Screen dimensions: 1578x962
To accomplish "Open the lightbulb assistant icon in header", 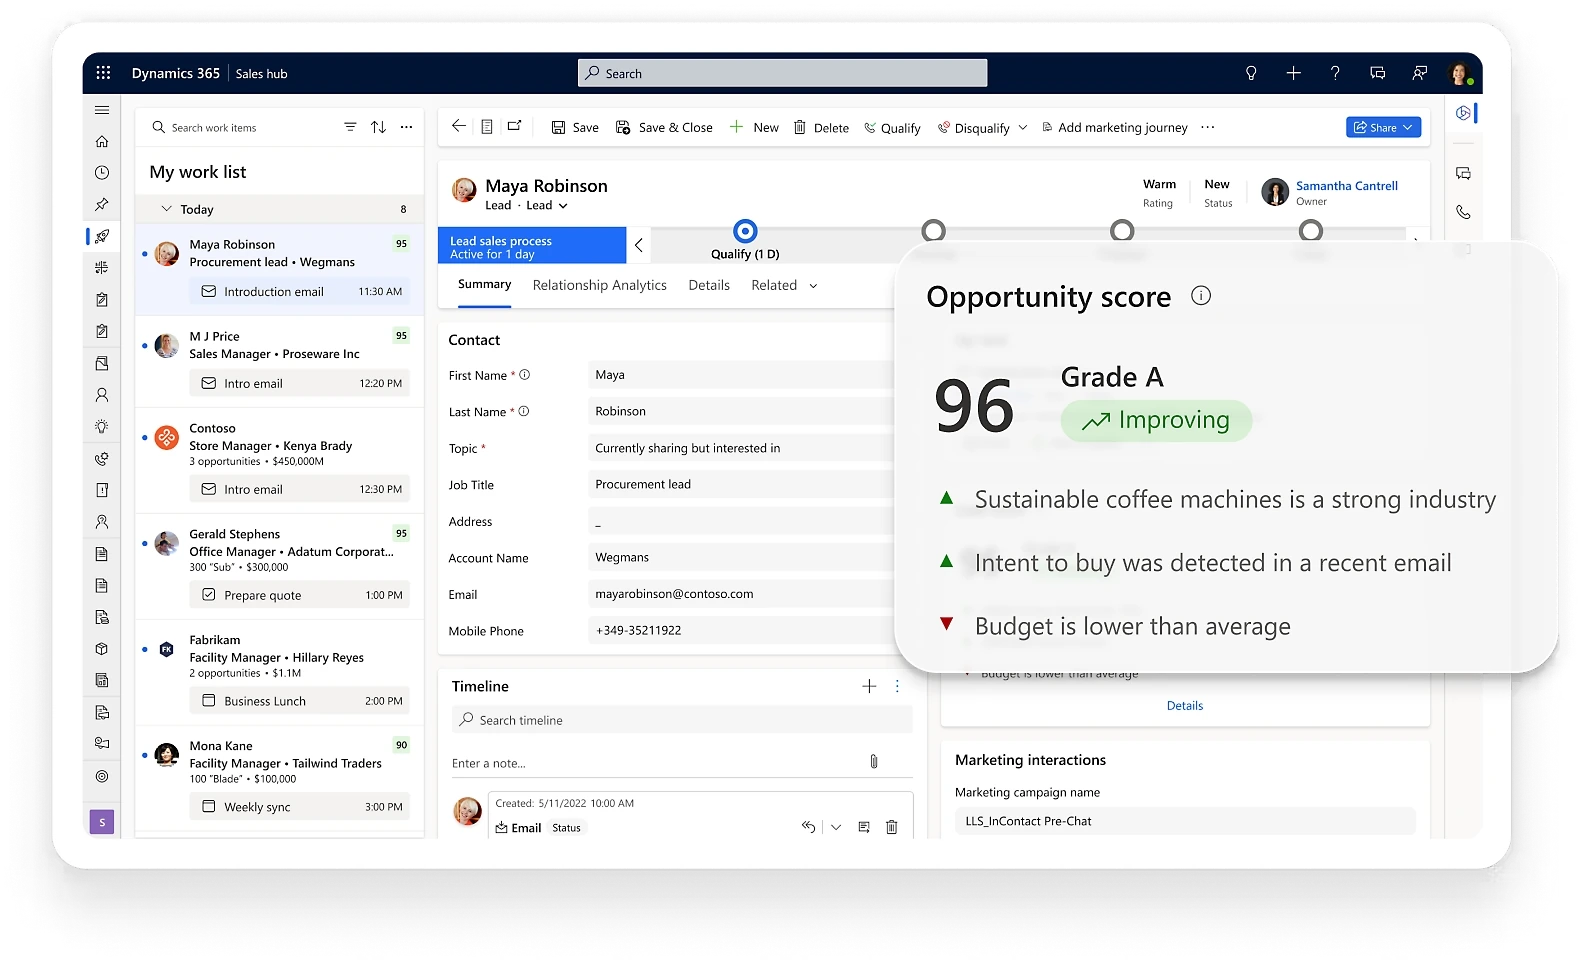I will [1251, 73].
